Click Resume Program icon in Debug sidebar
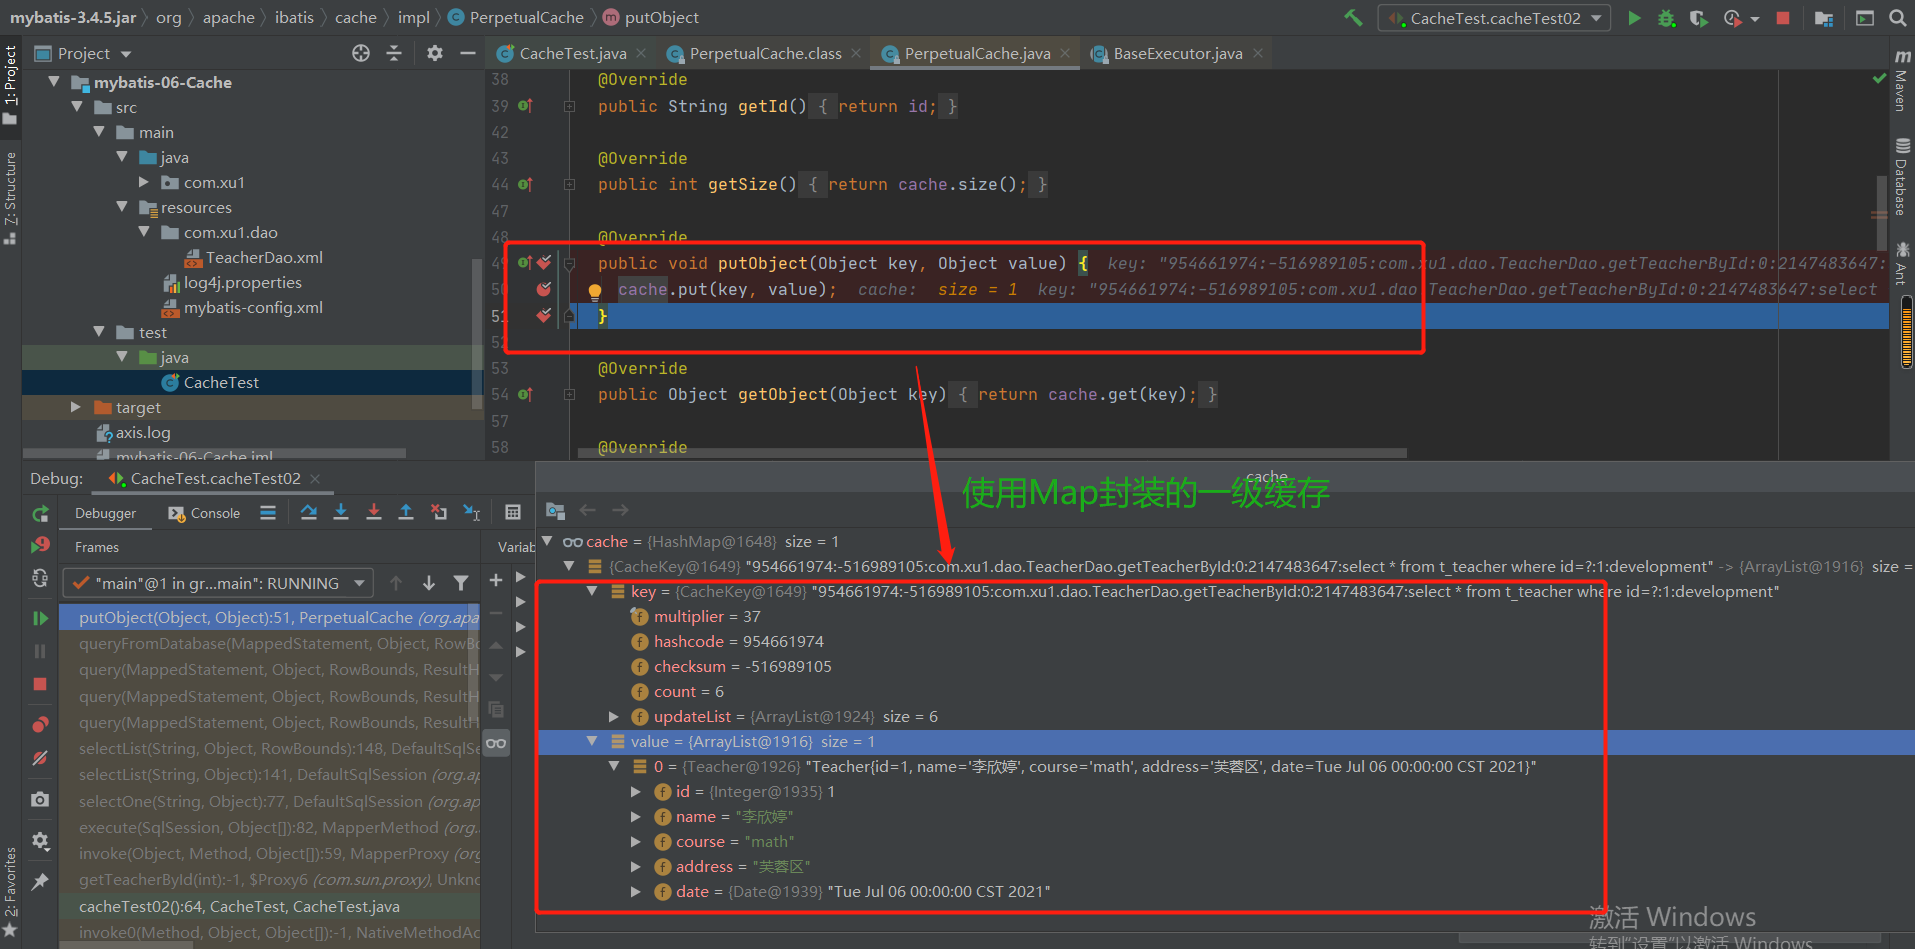 click(40, 618)
